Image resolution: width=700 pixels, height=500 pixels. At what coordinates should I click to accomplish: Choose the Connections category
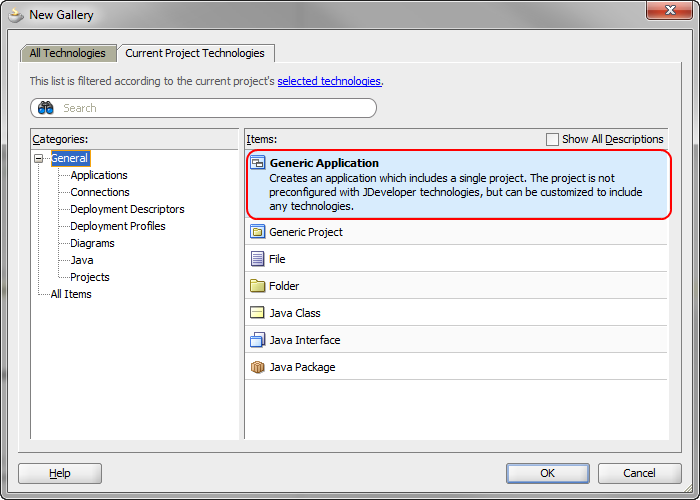[x=100, y=192]
